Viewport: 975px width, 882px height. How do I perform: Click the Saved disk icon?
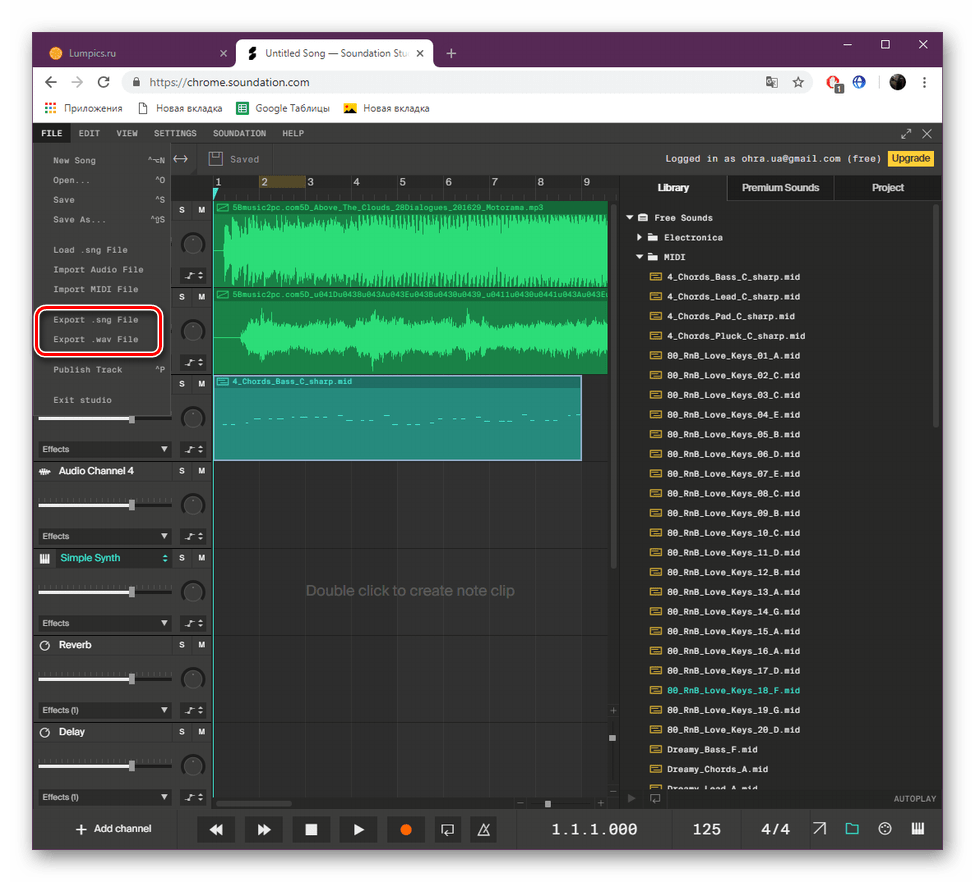(215, 158)
